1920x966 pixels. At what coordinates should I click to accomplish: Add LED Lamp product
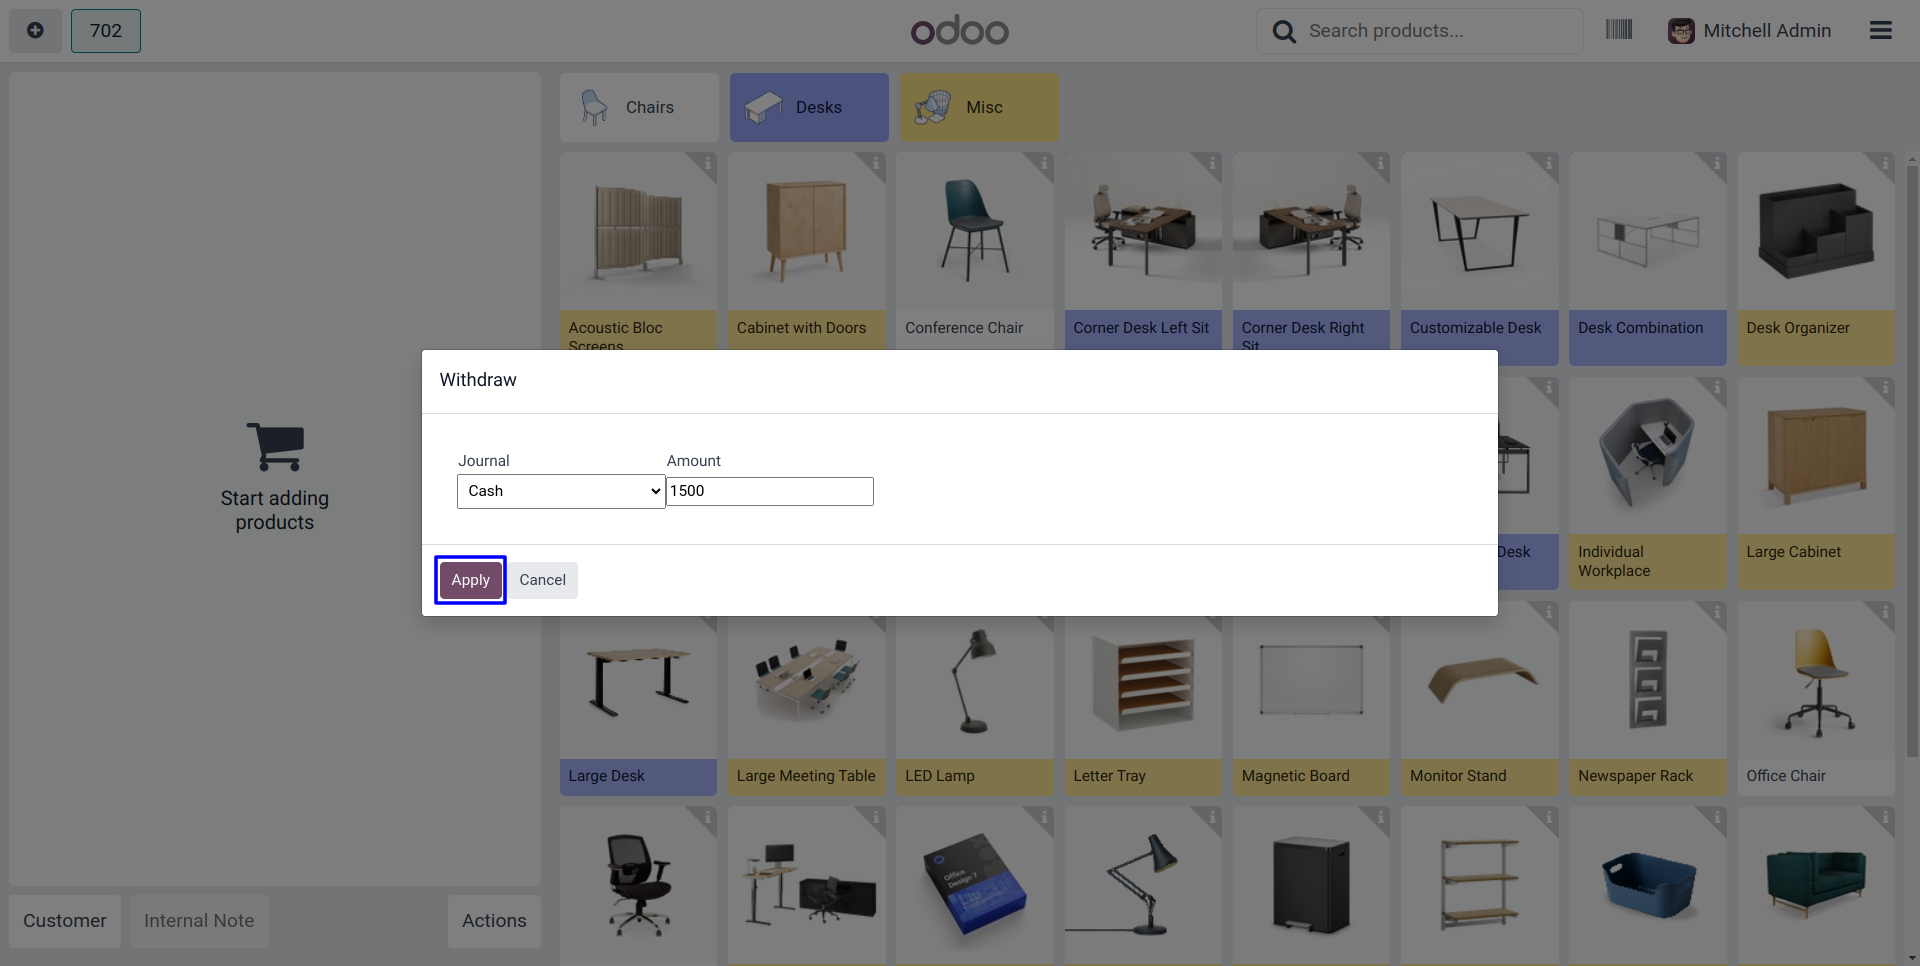point(975,706)
